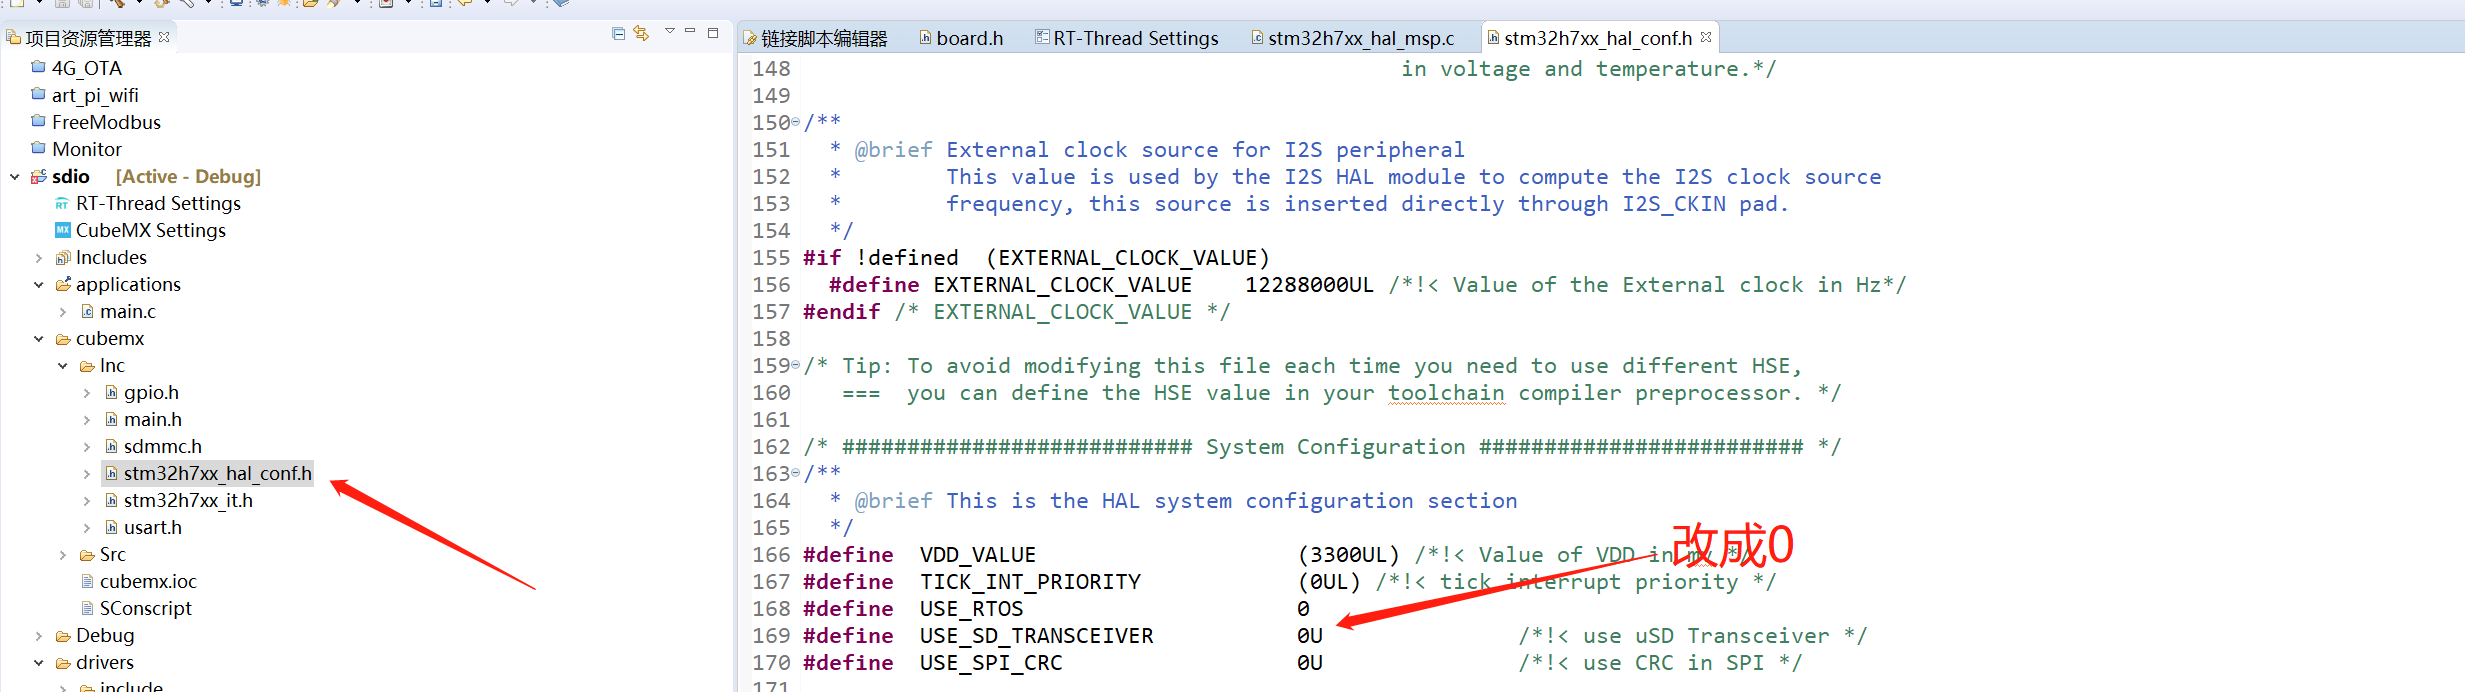Viewport: 2465px width, 692px height.
Task: Collapse all items in project explorer
Action: 618,34
